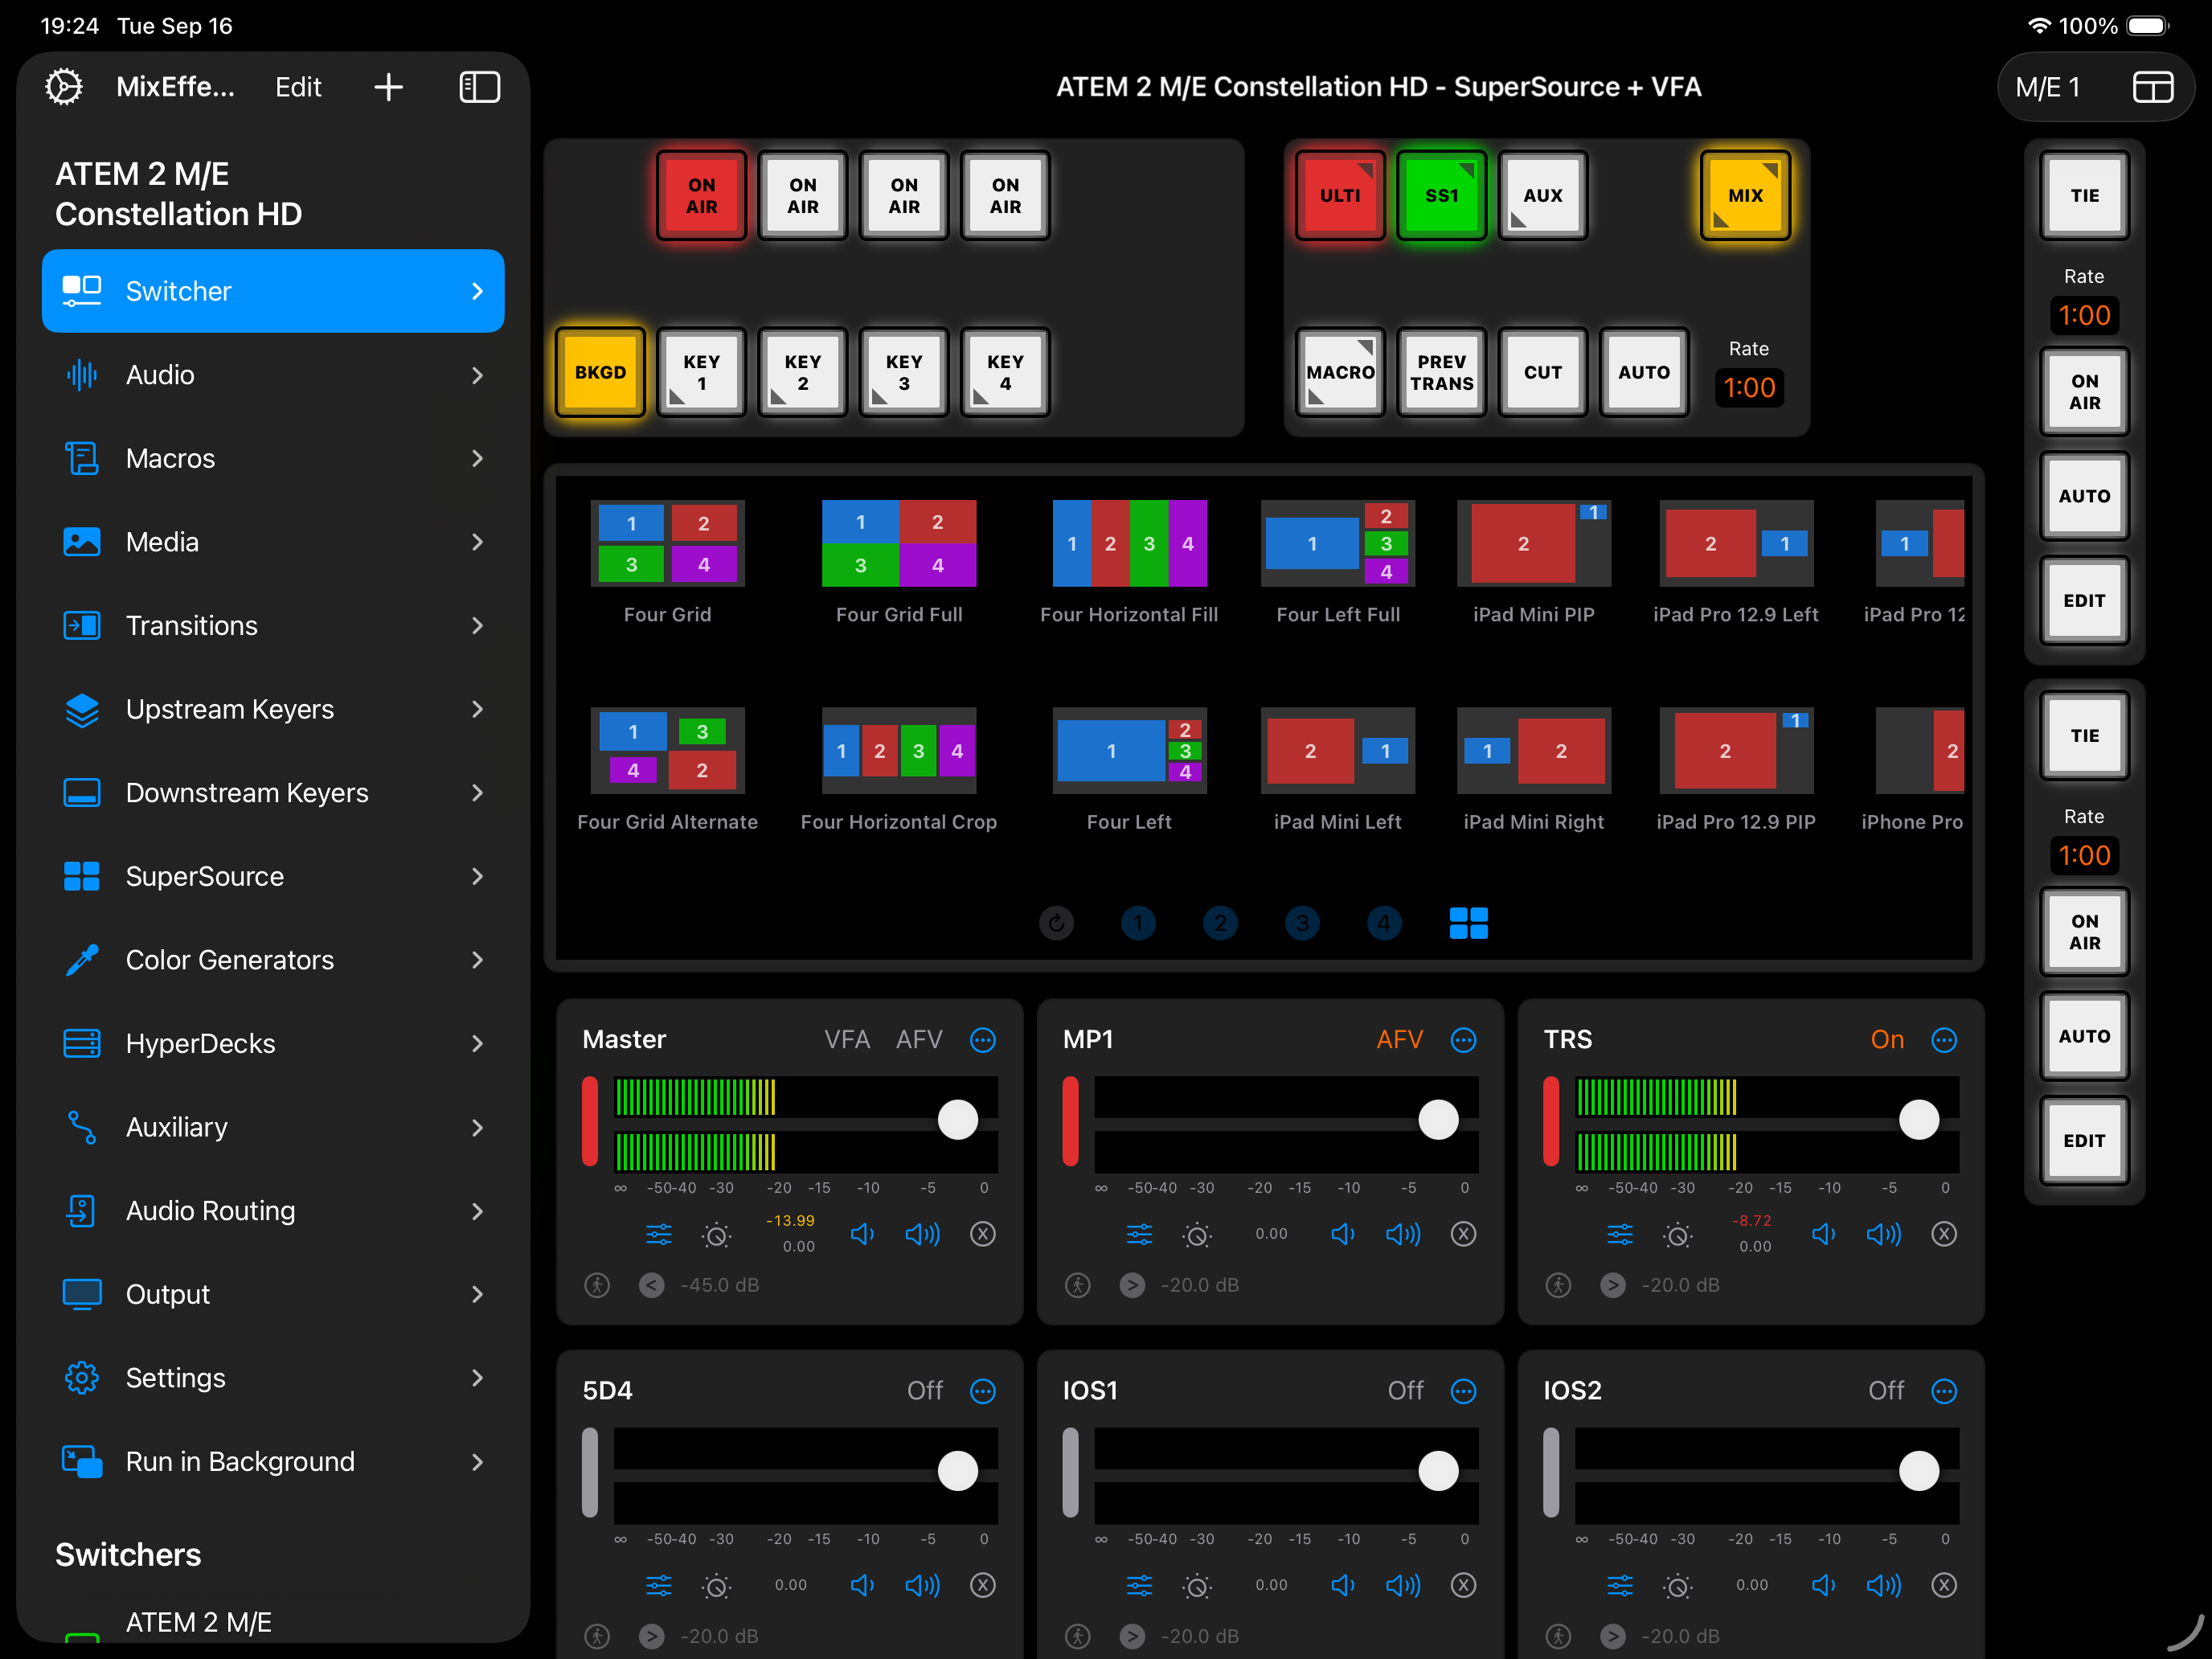Toggle the red ON AIR key button
Viewport: 2212px width, 1659px height.
(701, 196)
